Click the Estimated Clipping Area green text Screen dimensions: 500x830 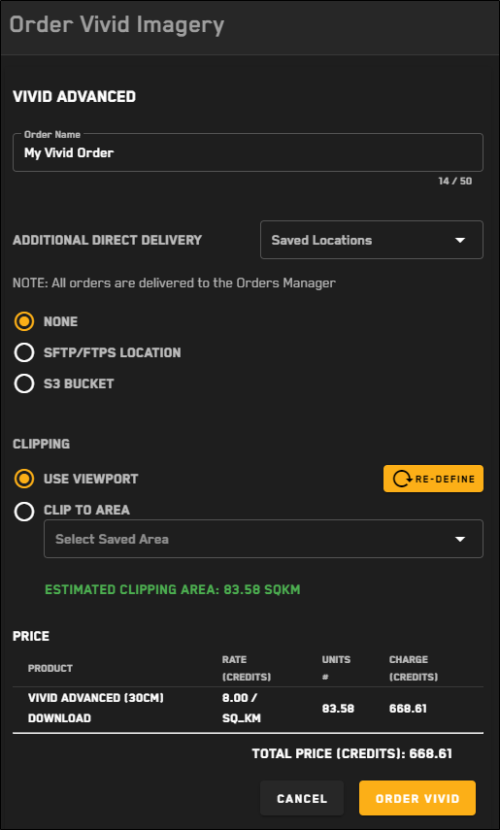(x=172, y=590)
